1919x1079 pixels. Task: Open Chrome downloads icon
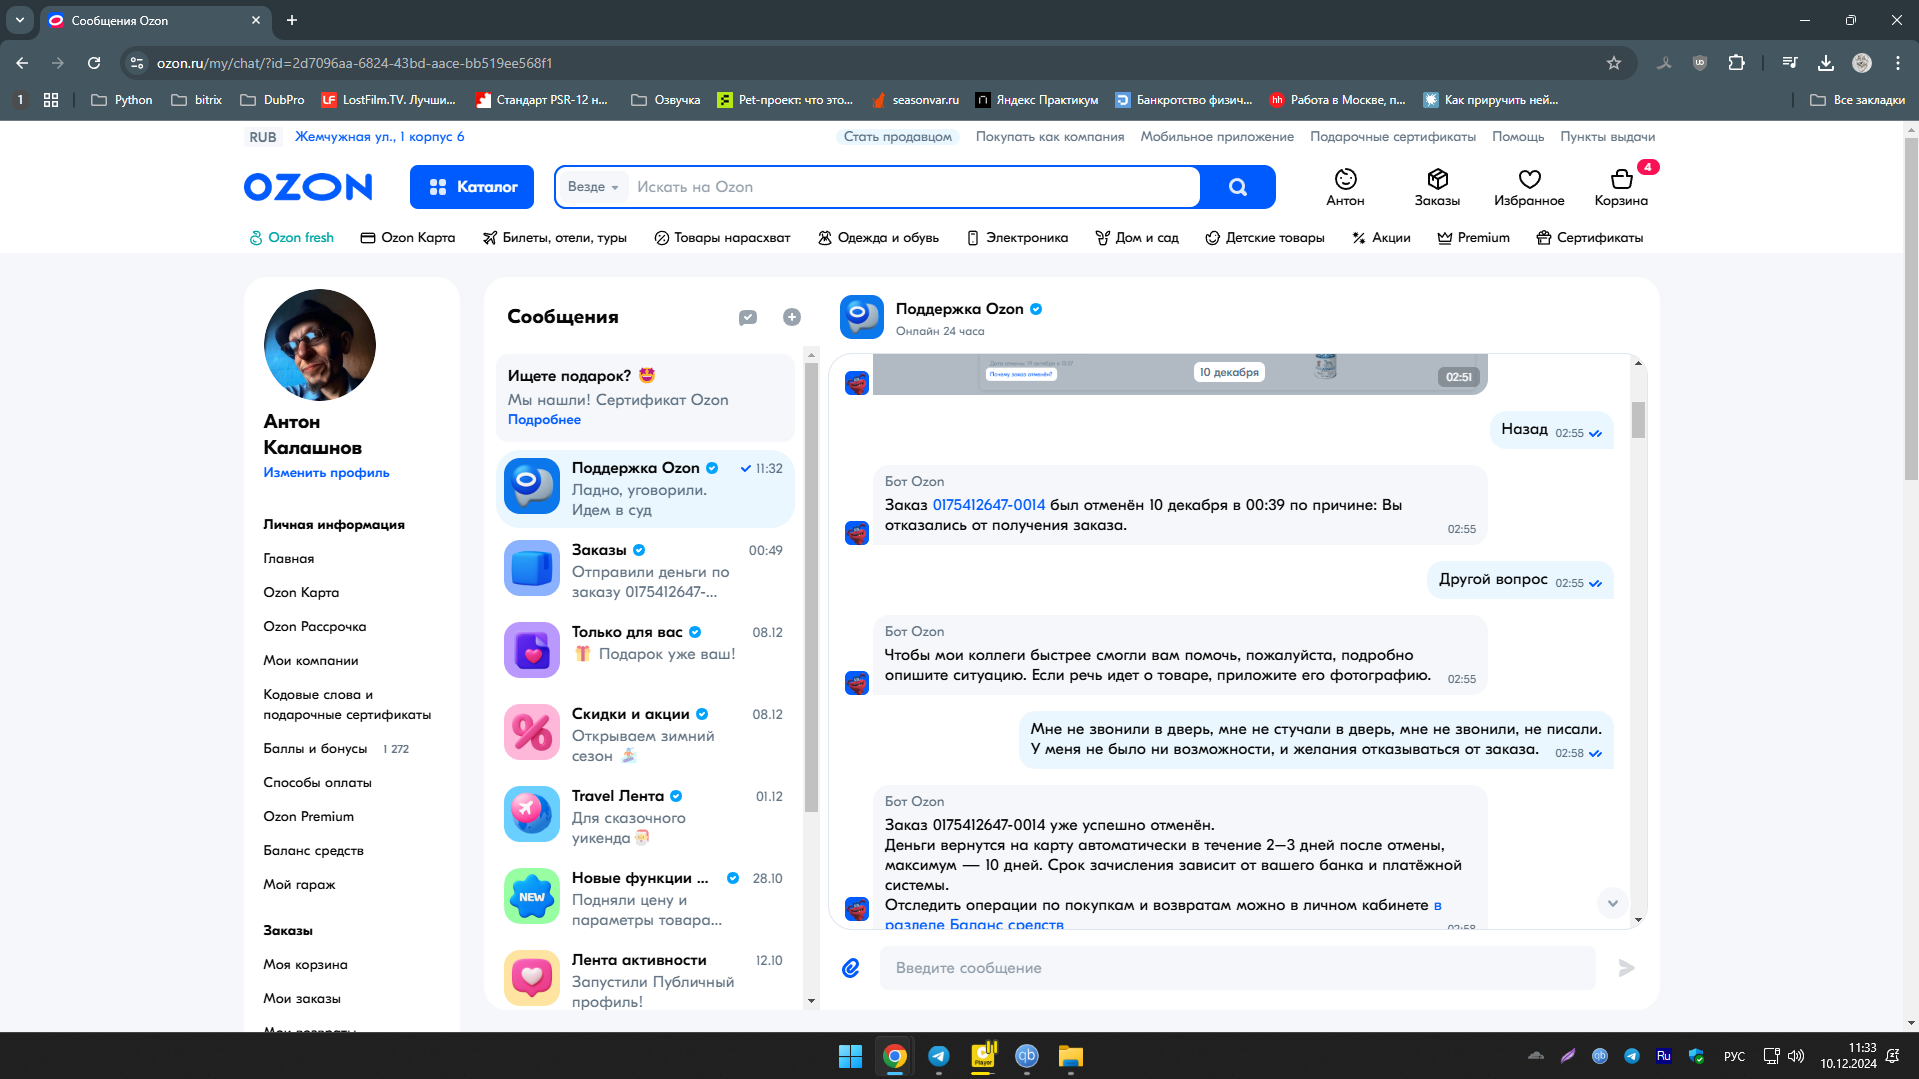click(x=1825, y=63)
